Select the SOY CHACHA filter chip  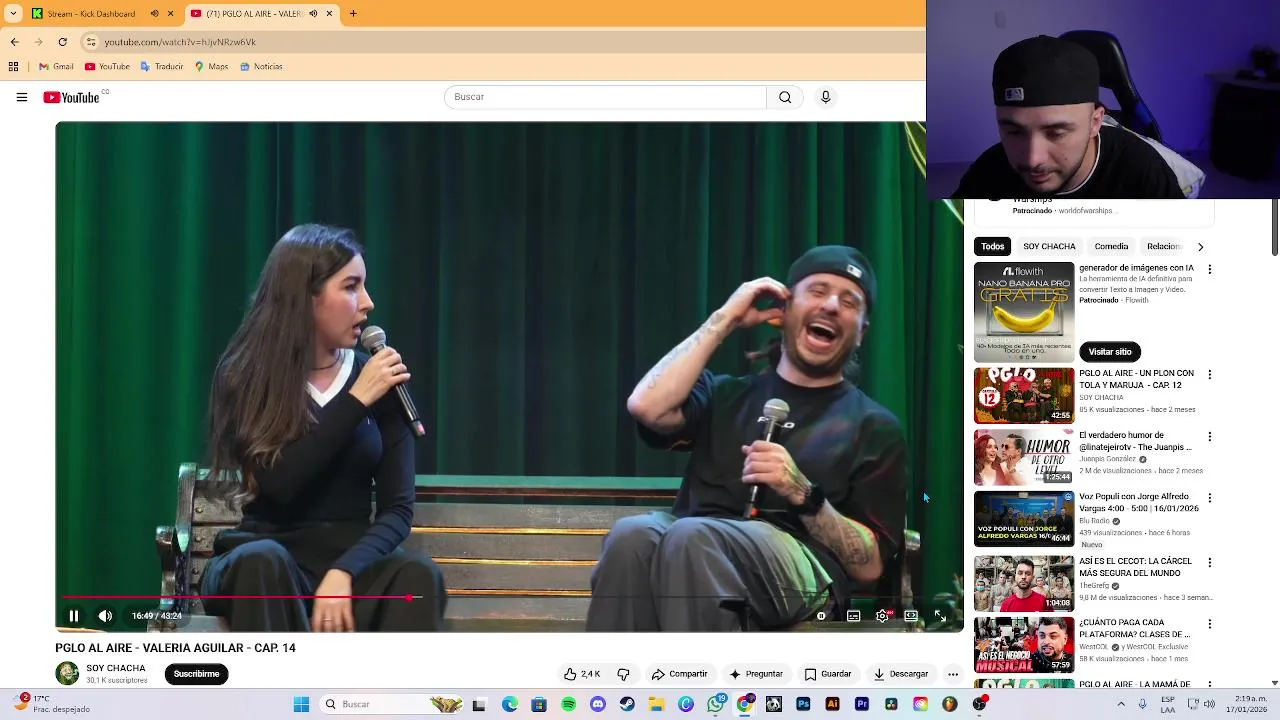pos(1049,246)
